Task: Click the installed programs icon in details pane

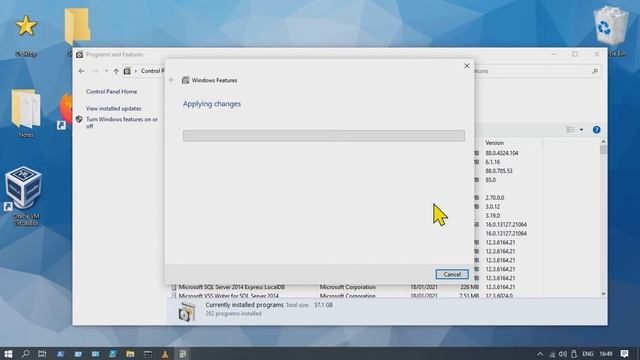Action: (x=186, y=312)
